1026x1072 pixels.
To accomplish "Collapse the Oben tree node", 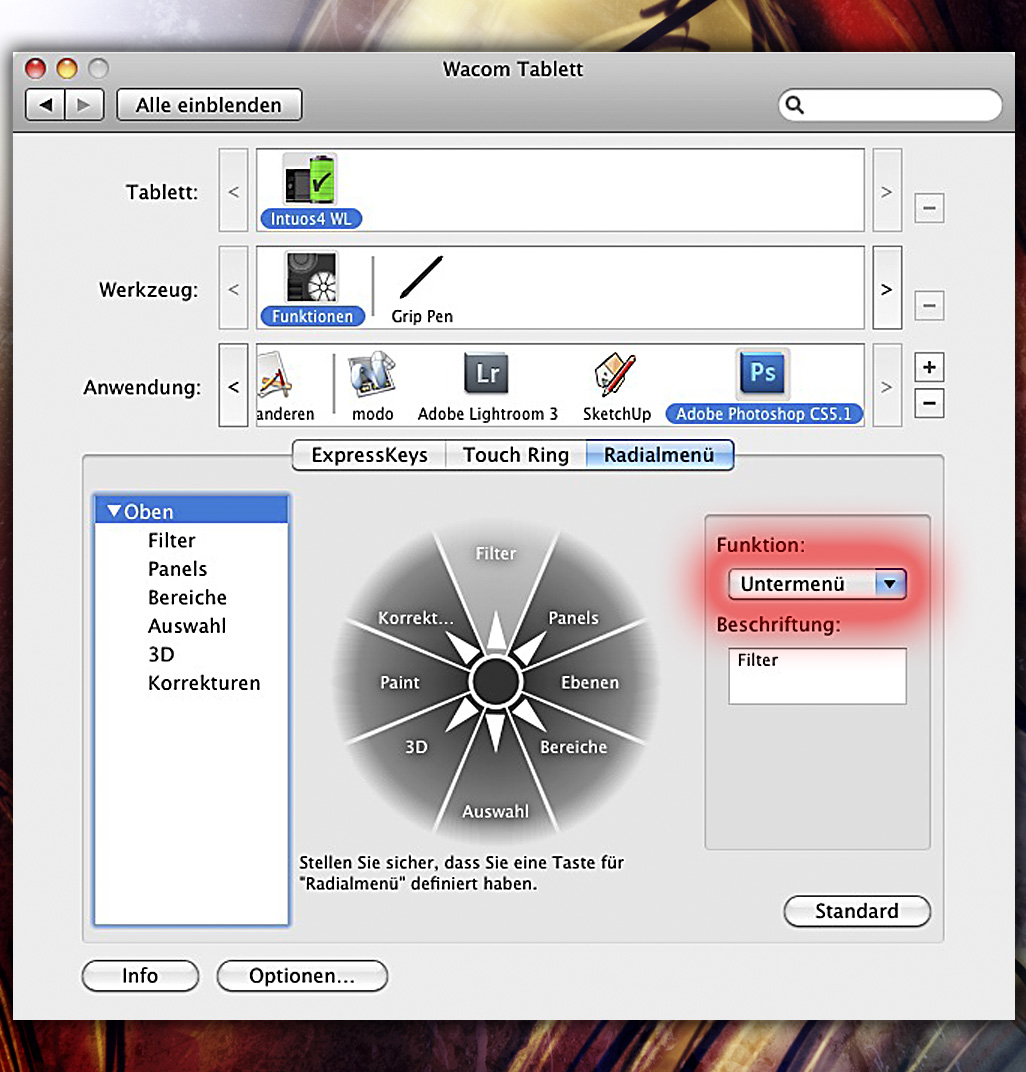I will (x=114, y=512).
